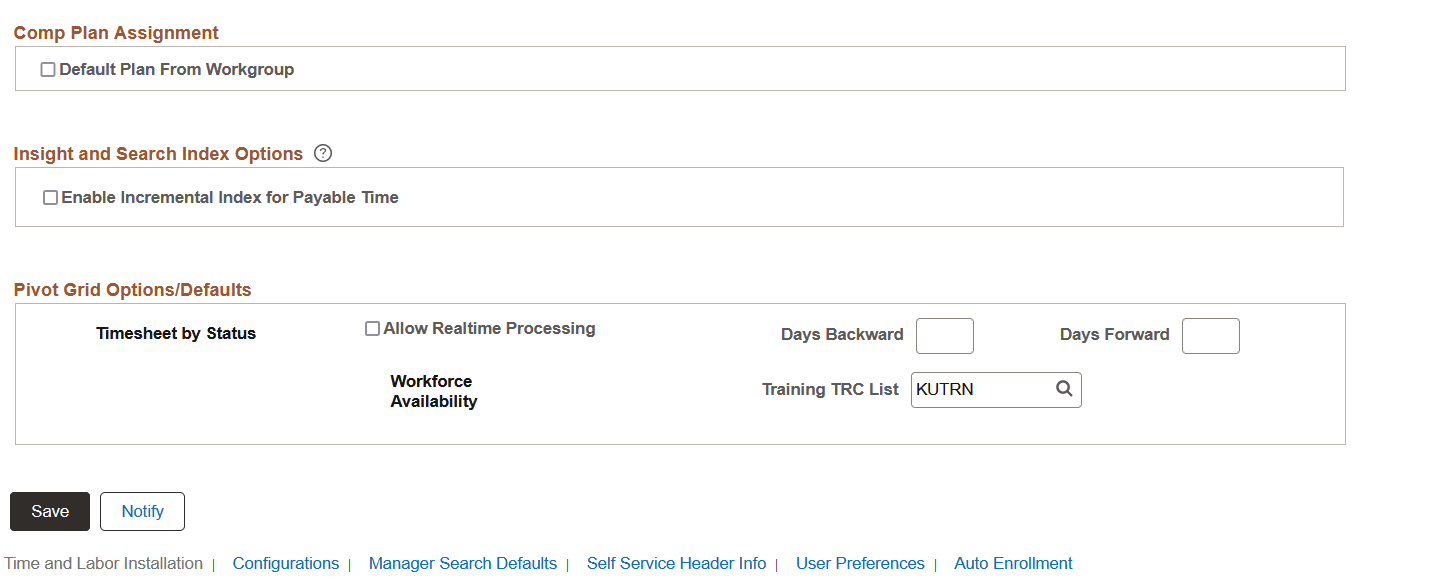Focus the Days Backward field
Viewport: 1440px width, 582px height.
[x=945, y=336]
